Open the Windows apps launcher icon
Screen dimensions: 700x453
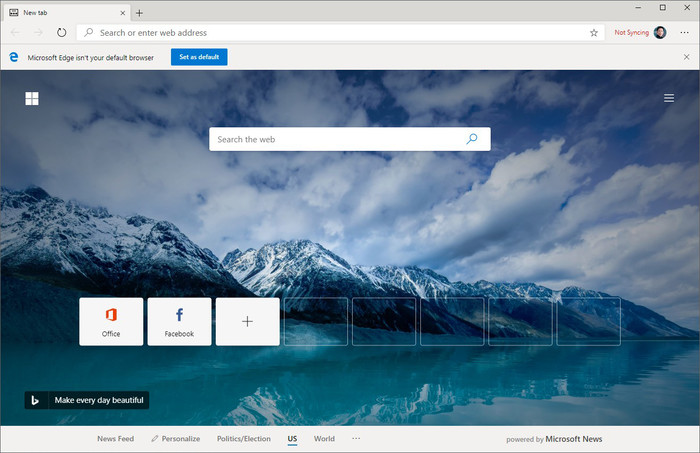tap(32, 98)
